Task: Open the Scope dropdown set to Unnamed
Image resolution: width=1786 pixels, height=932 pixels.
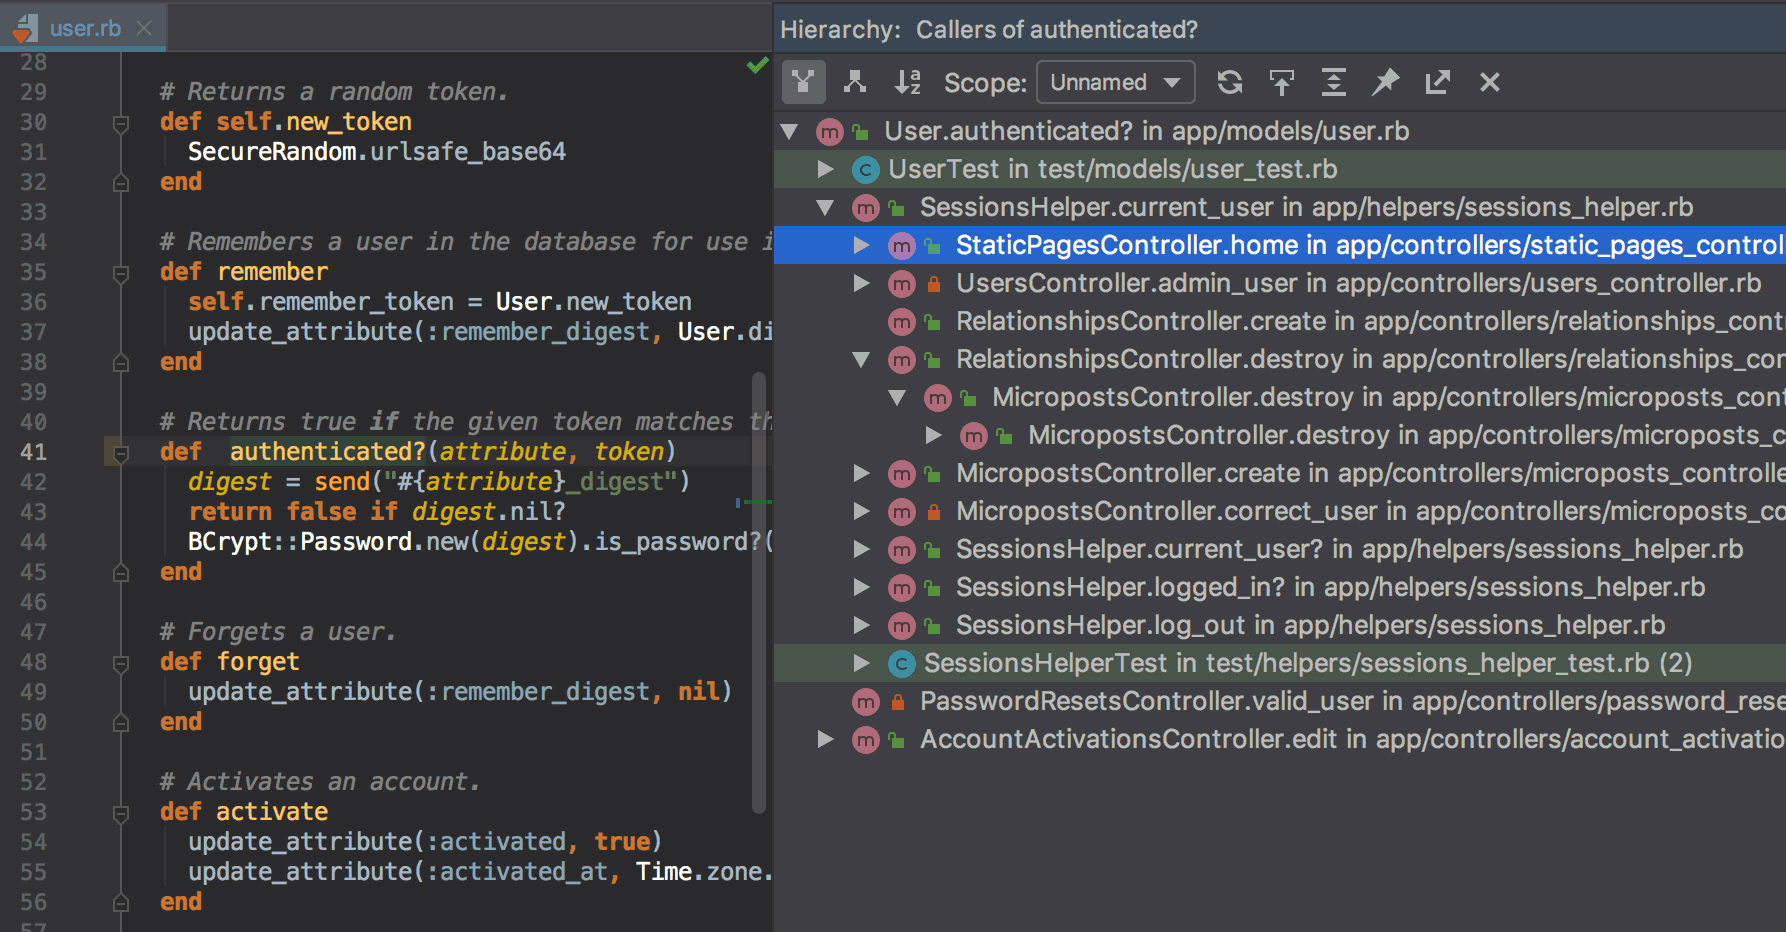Action: [x=1114, y=82]
